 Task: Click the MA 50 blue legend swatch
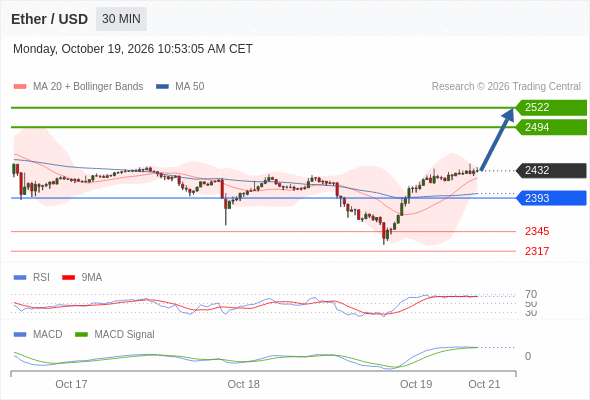pos(162,87)
